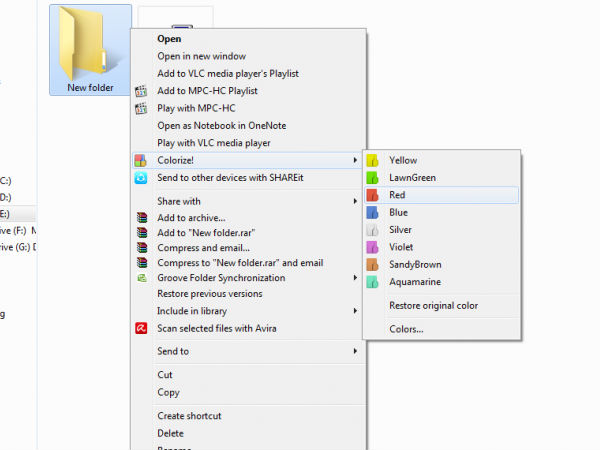Screen dimensions: 600x450
Task: Select the (F:) drive in navigation pane
Action: coord(18,231)
